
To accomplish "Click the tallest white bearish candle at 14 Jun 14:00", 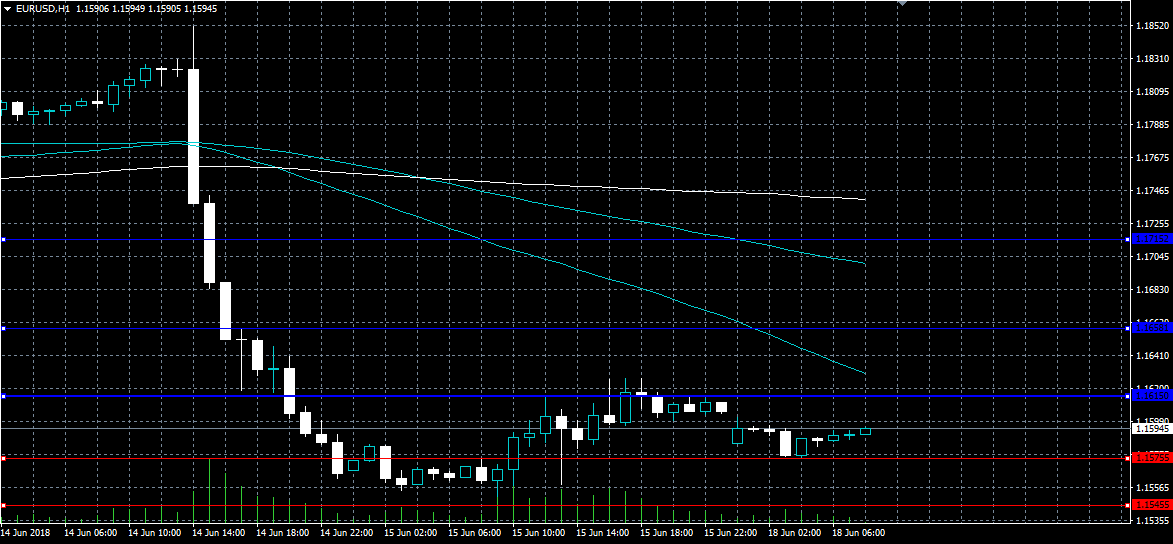I will pos(194,136).
